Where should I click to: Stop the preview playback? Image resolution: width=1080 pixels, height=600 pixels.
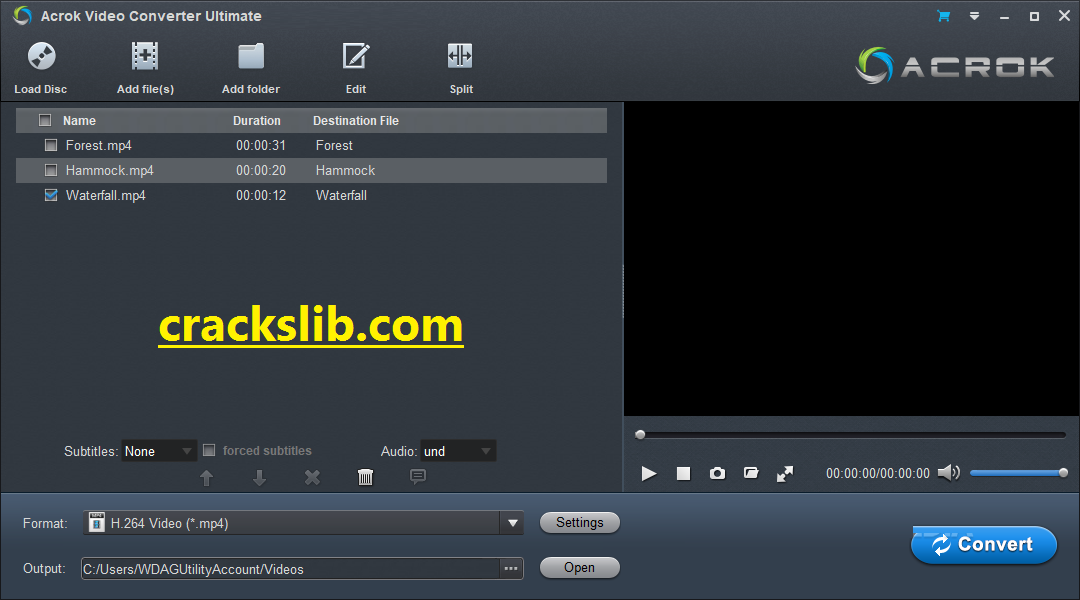[683, 473]
